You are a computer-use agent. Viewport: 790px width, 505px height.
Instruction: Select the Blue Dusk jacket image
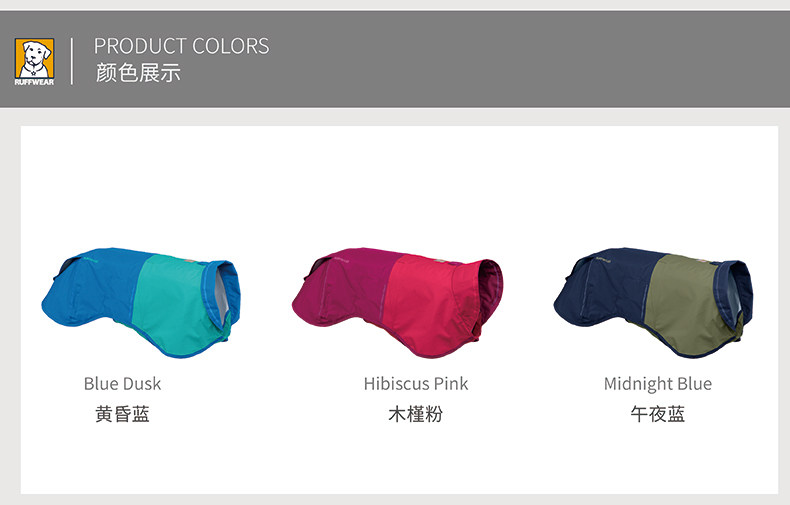tap(141, 303)
